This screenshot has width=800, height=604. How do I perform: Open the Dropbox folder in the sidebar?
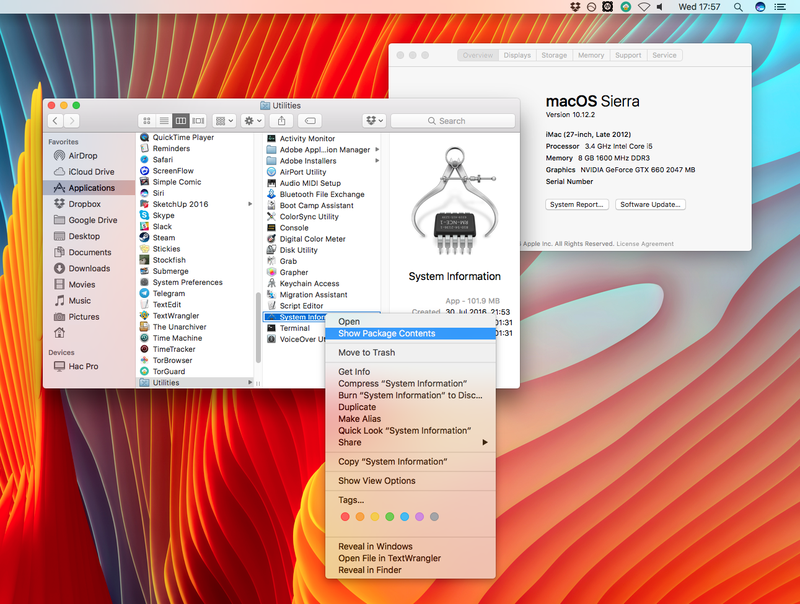tap(89, 204)
